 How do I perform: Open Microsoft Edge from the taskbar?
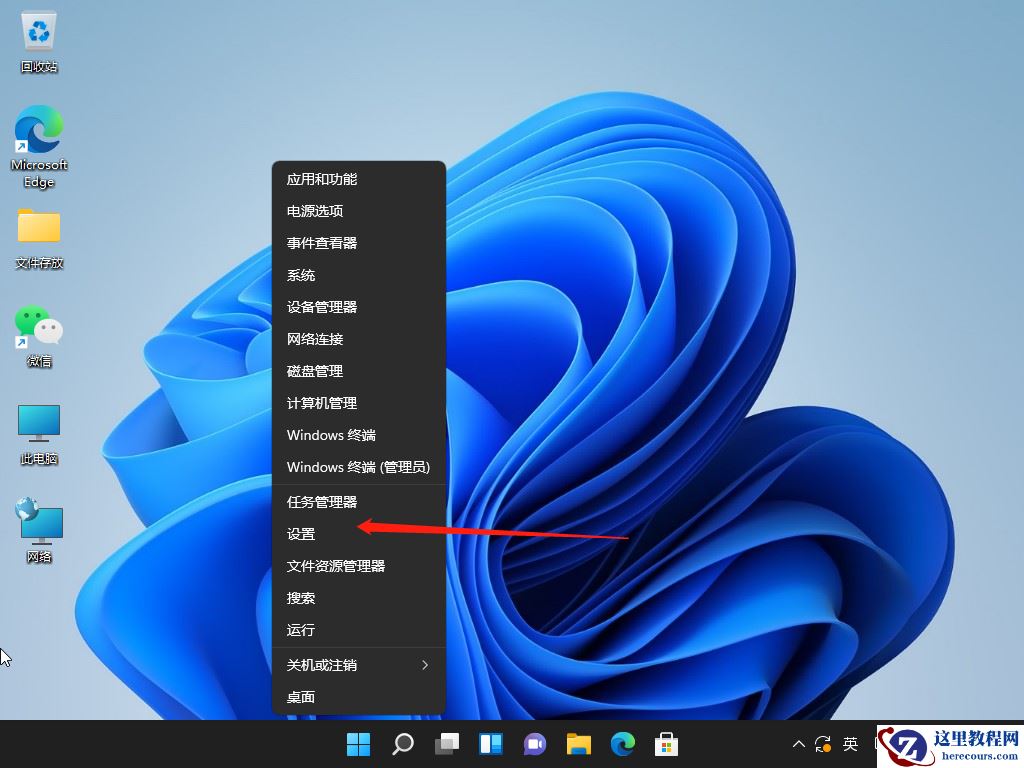tap(623, 744)
